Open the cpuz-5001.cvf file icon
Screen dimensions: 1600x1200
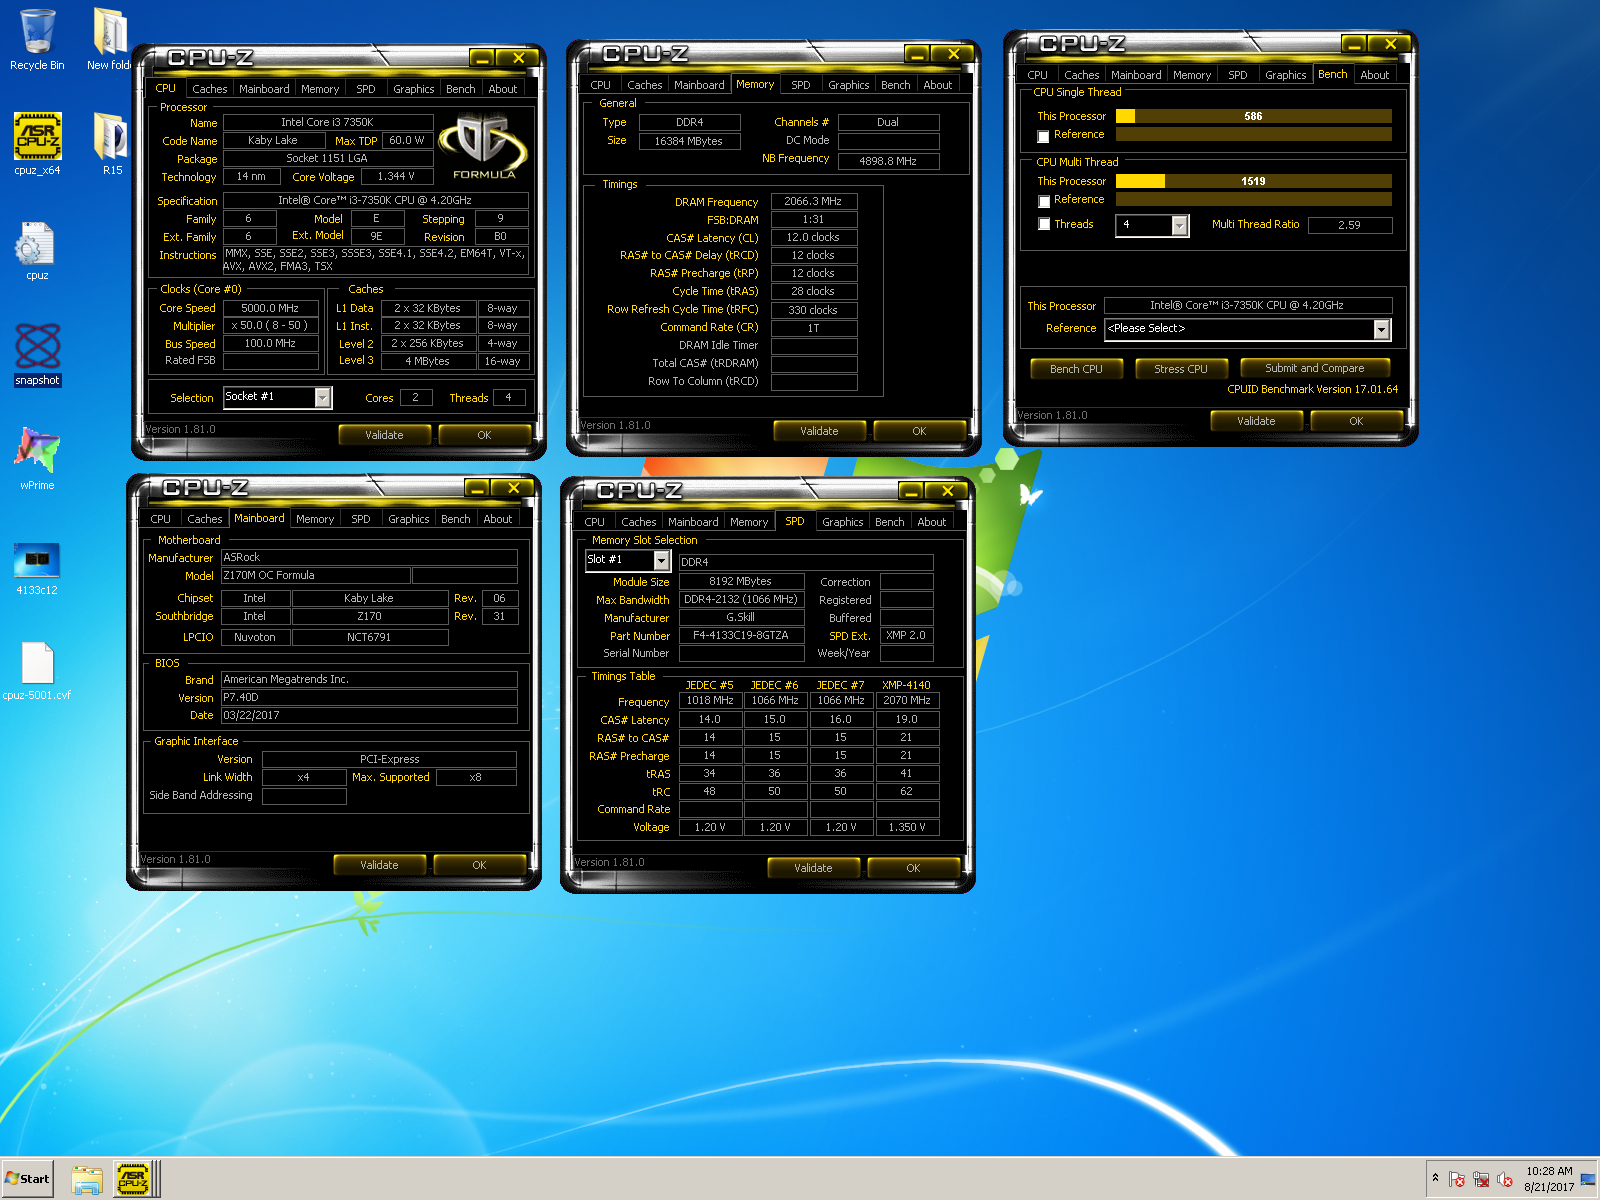click(x=37, y=671)
